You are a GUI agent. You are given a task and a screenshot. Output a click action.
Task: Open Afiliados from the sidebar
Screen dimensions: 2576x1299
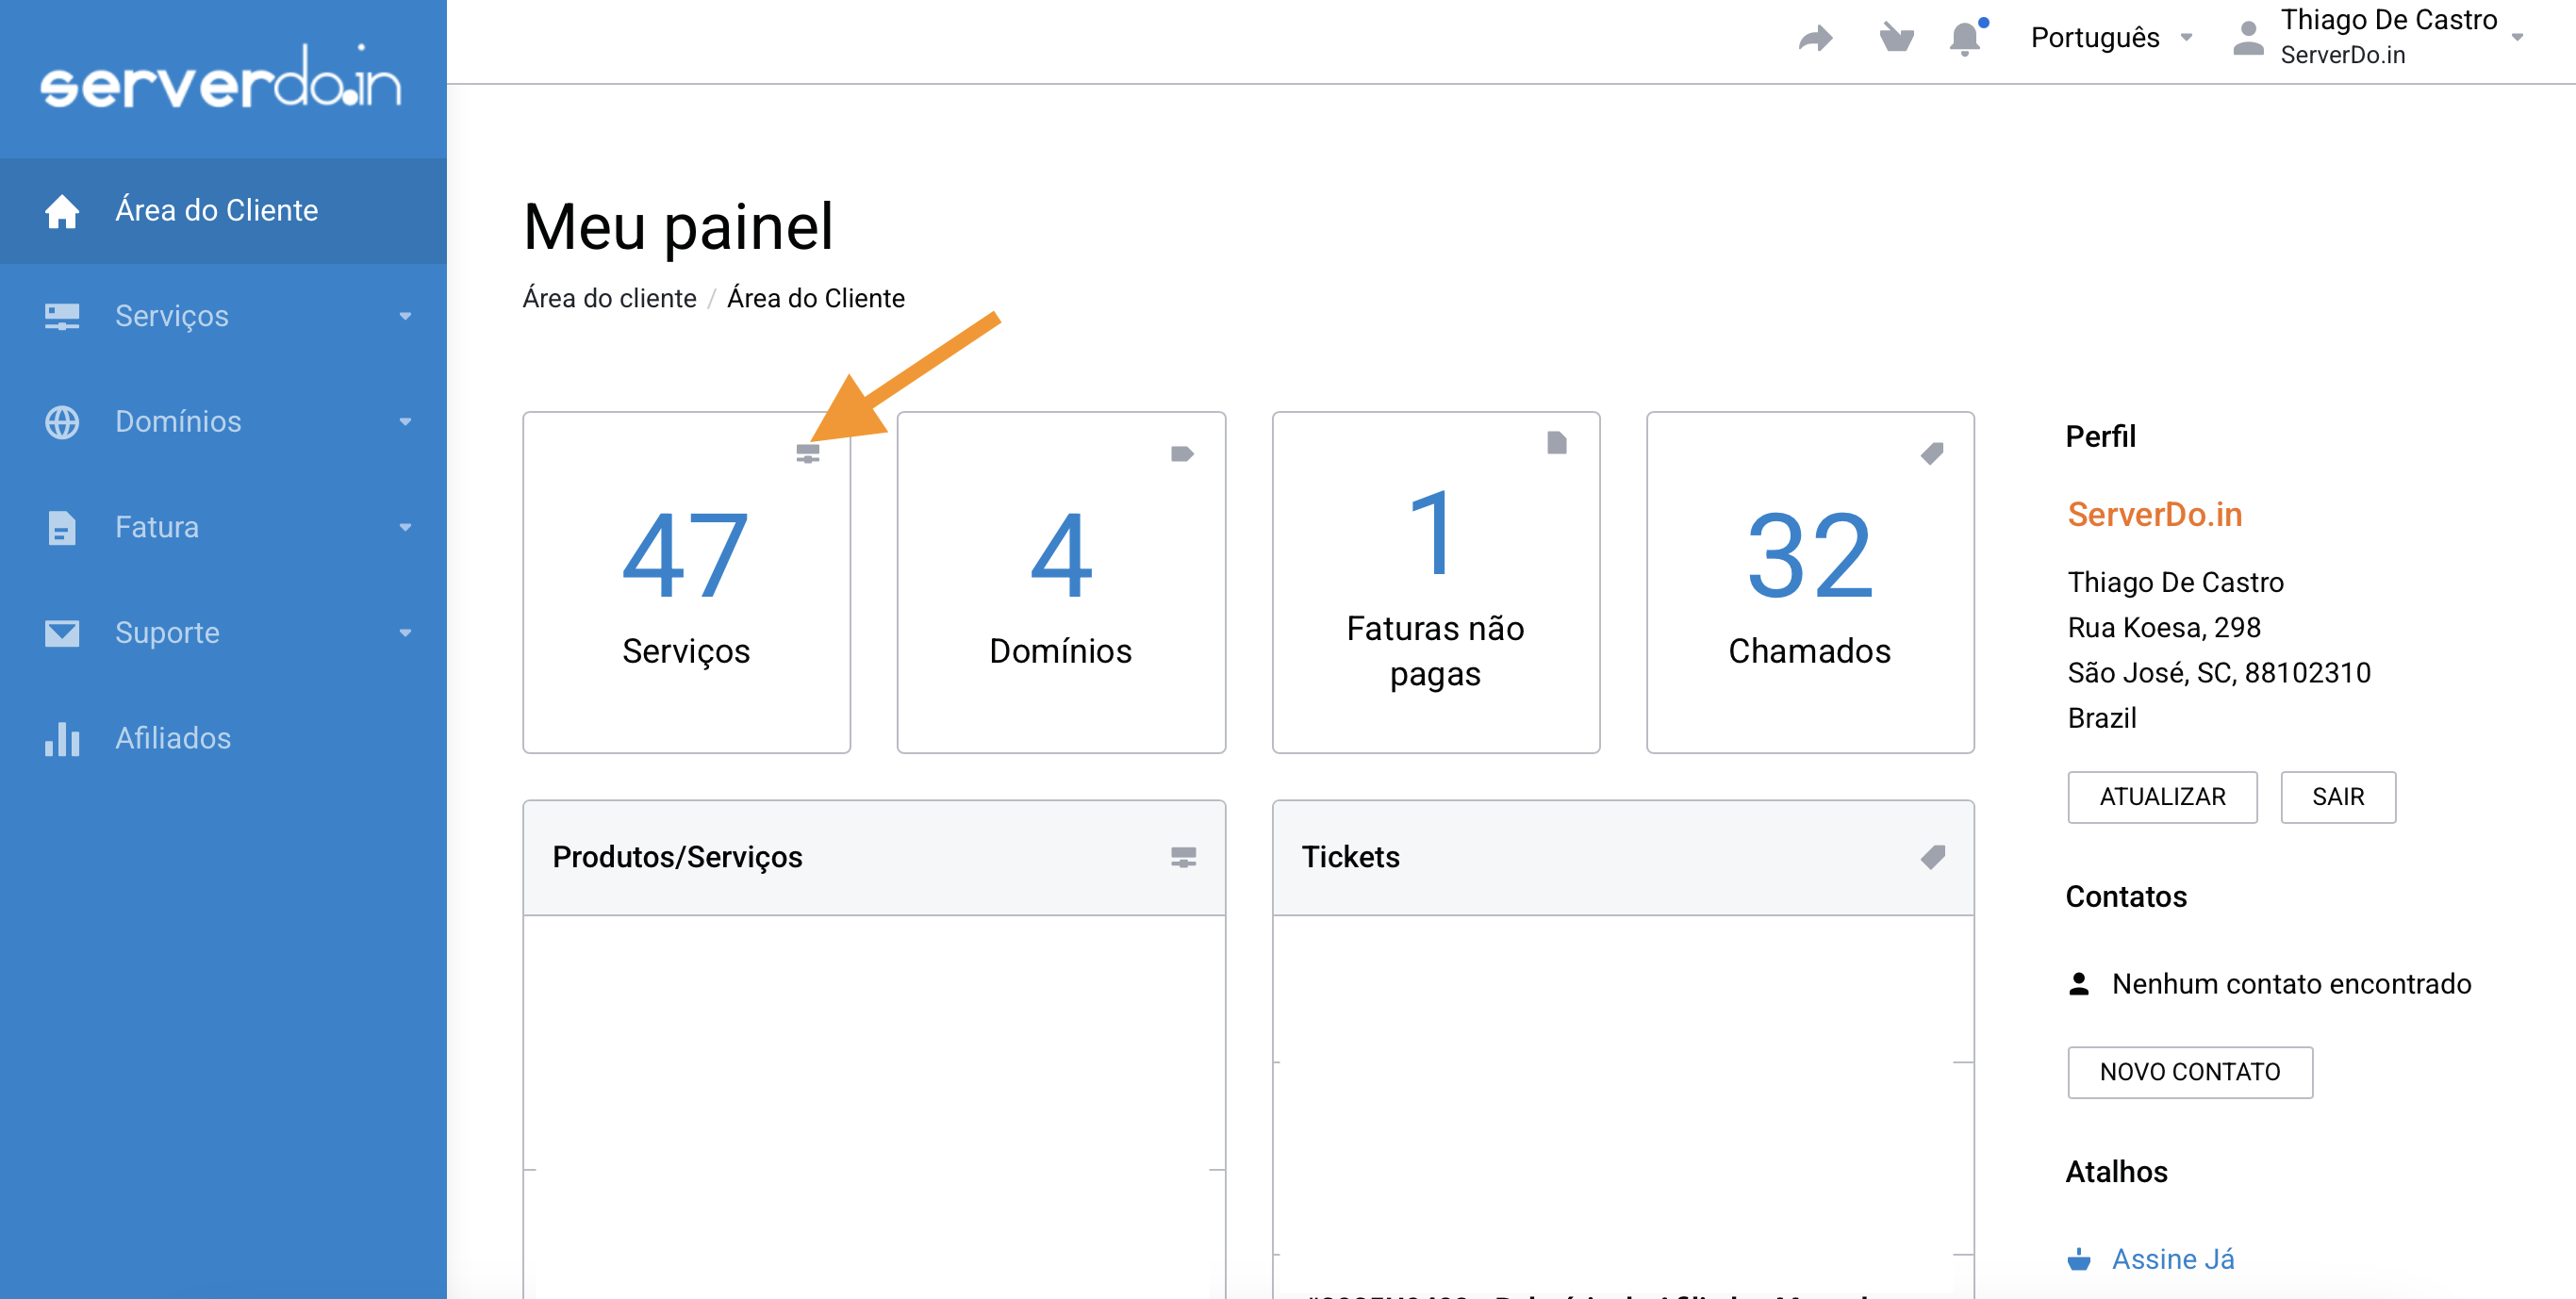pyautogui.click(x=172, y=738)
